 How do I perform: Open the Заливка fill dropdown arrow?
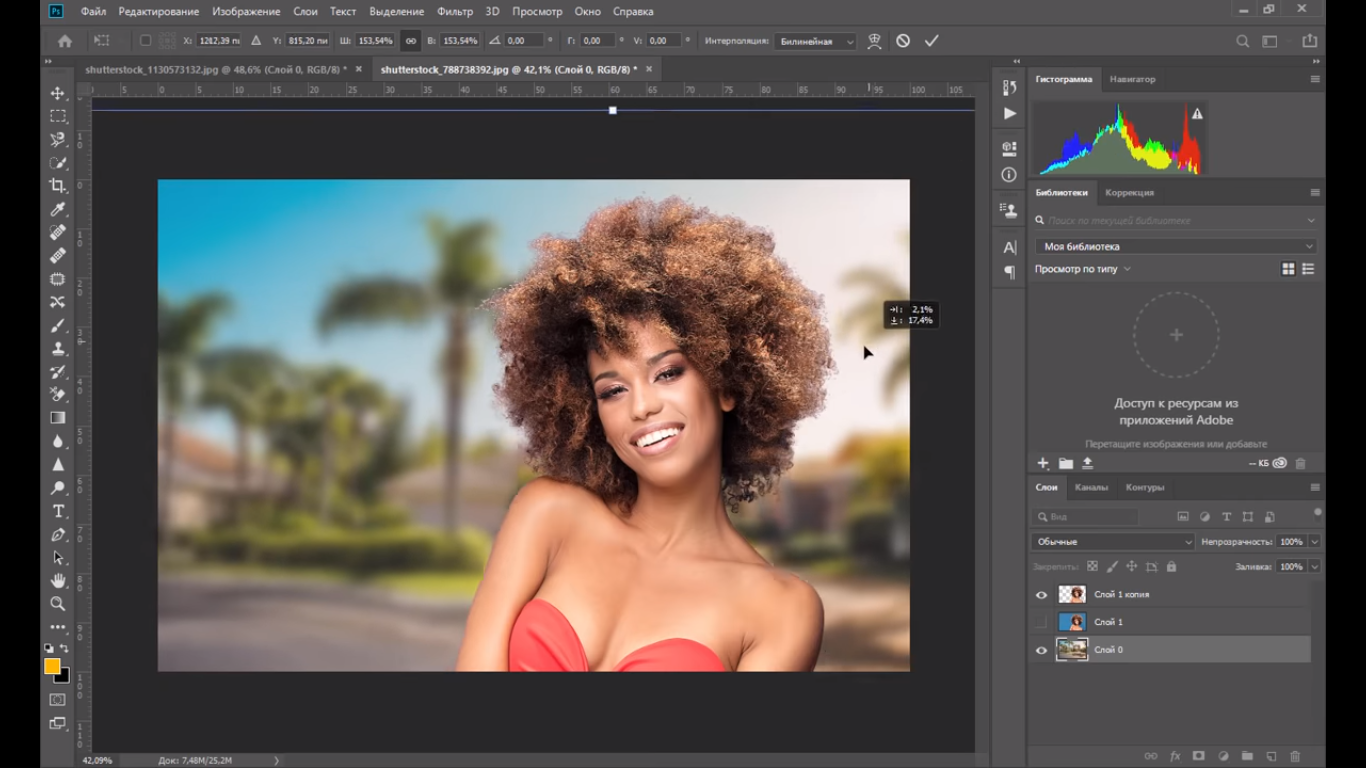(x=1314, y=567)
